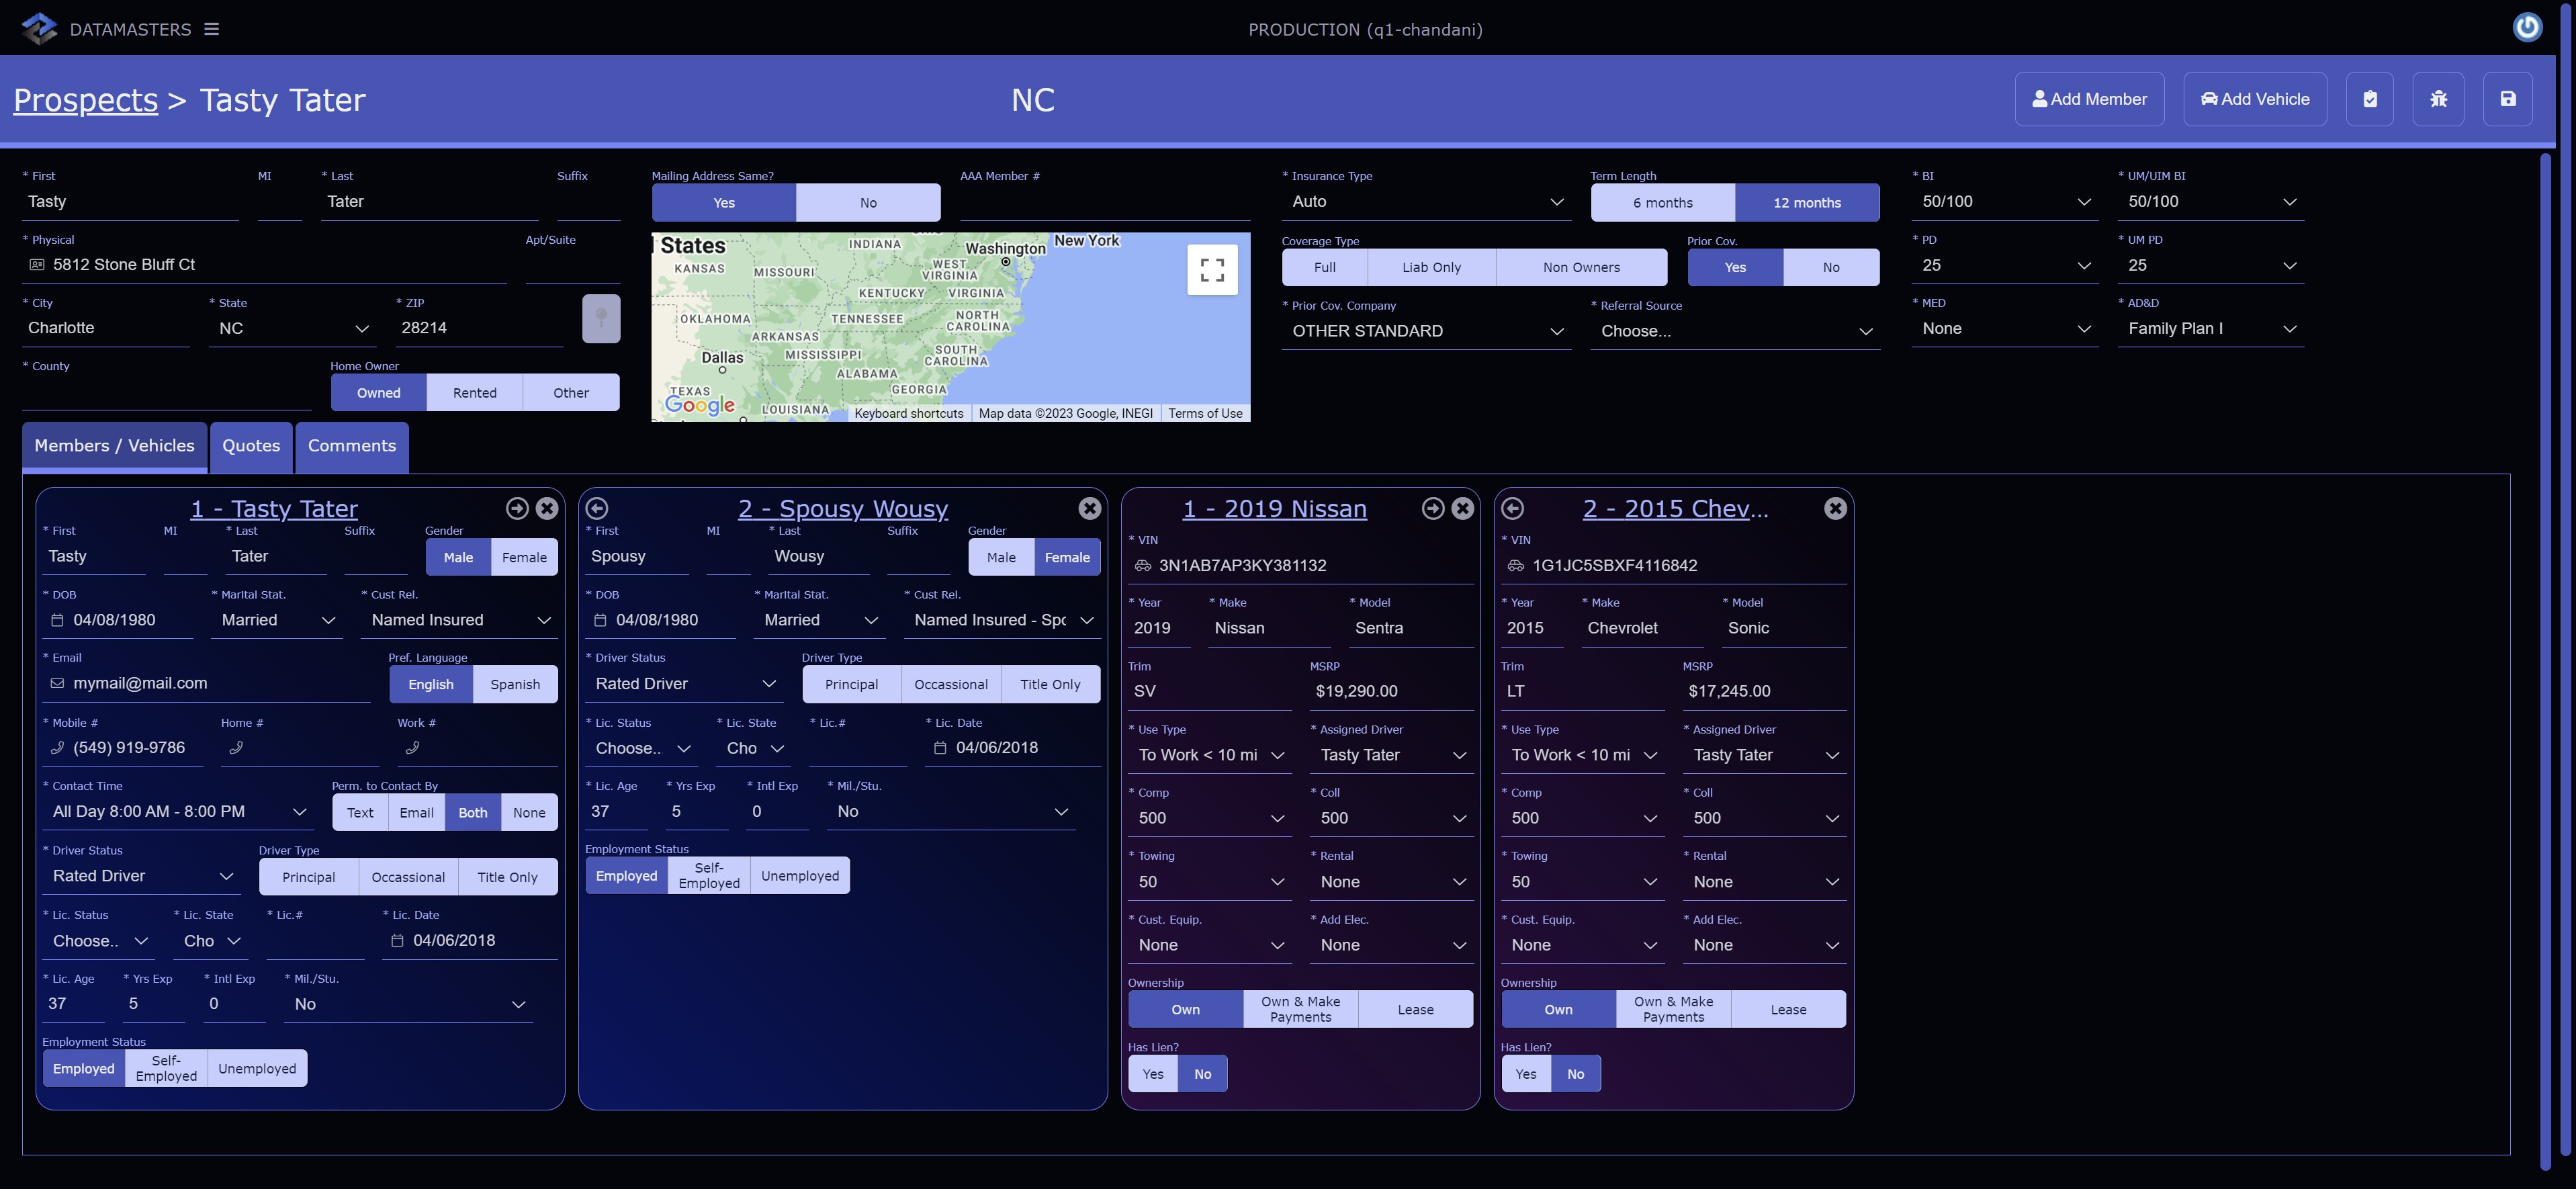
Task: Open the hamburger menu next to DATAMASTERS
Action: point(211,29)
